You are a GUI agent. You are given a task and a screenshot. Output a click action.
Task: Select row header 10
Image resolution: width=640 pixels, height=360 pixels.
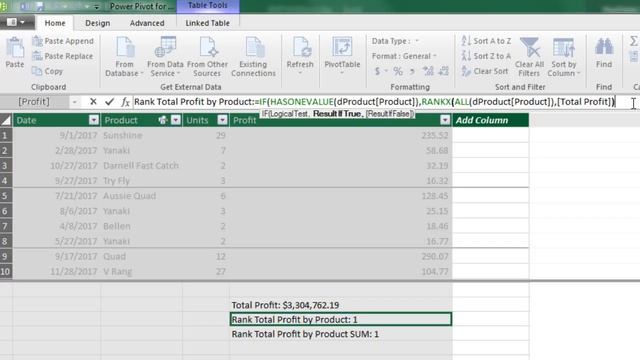click(6, 271)
